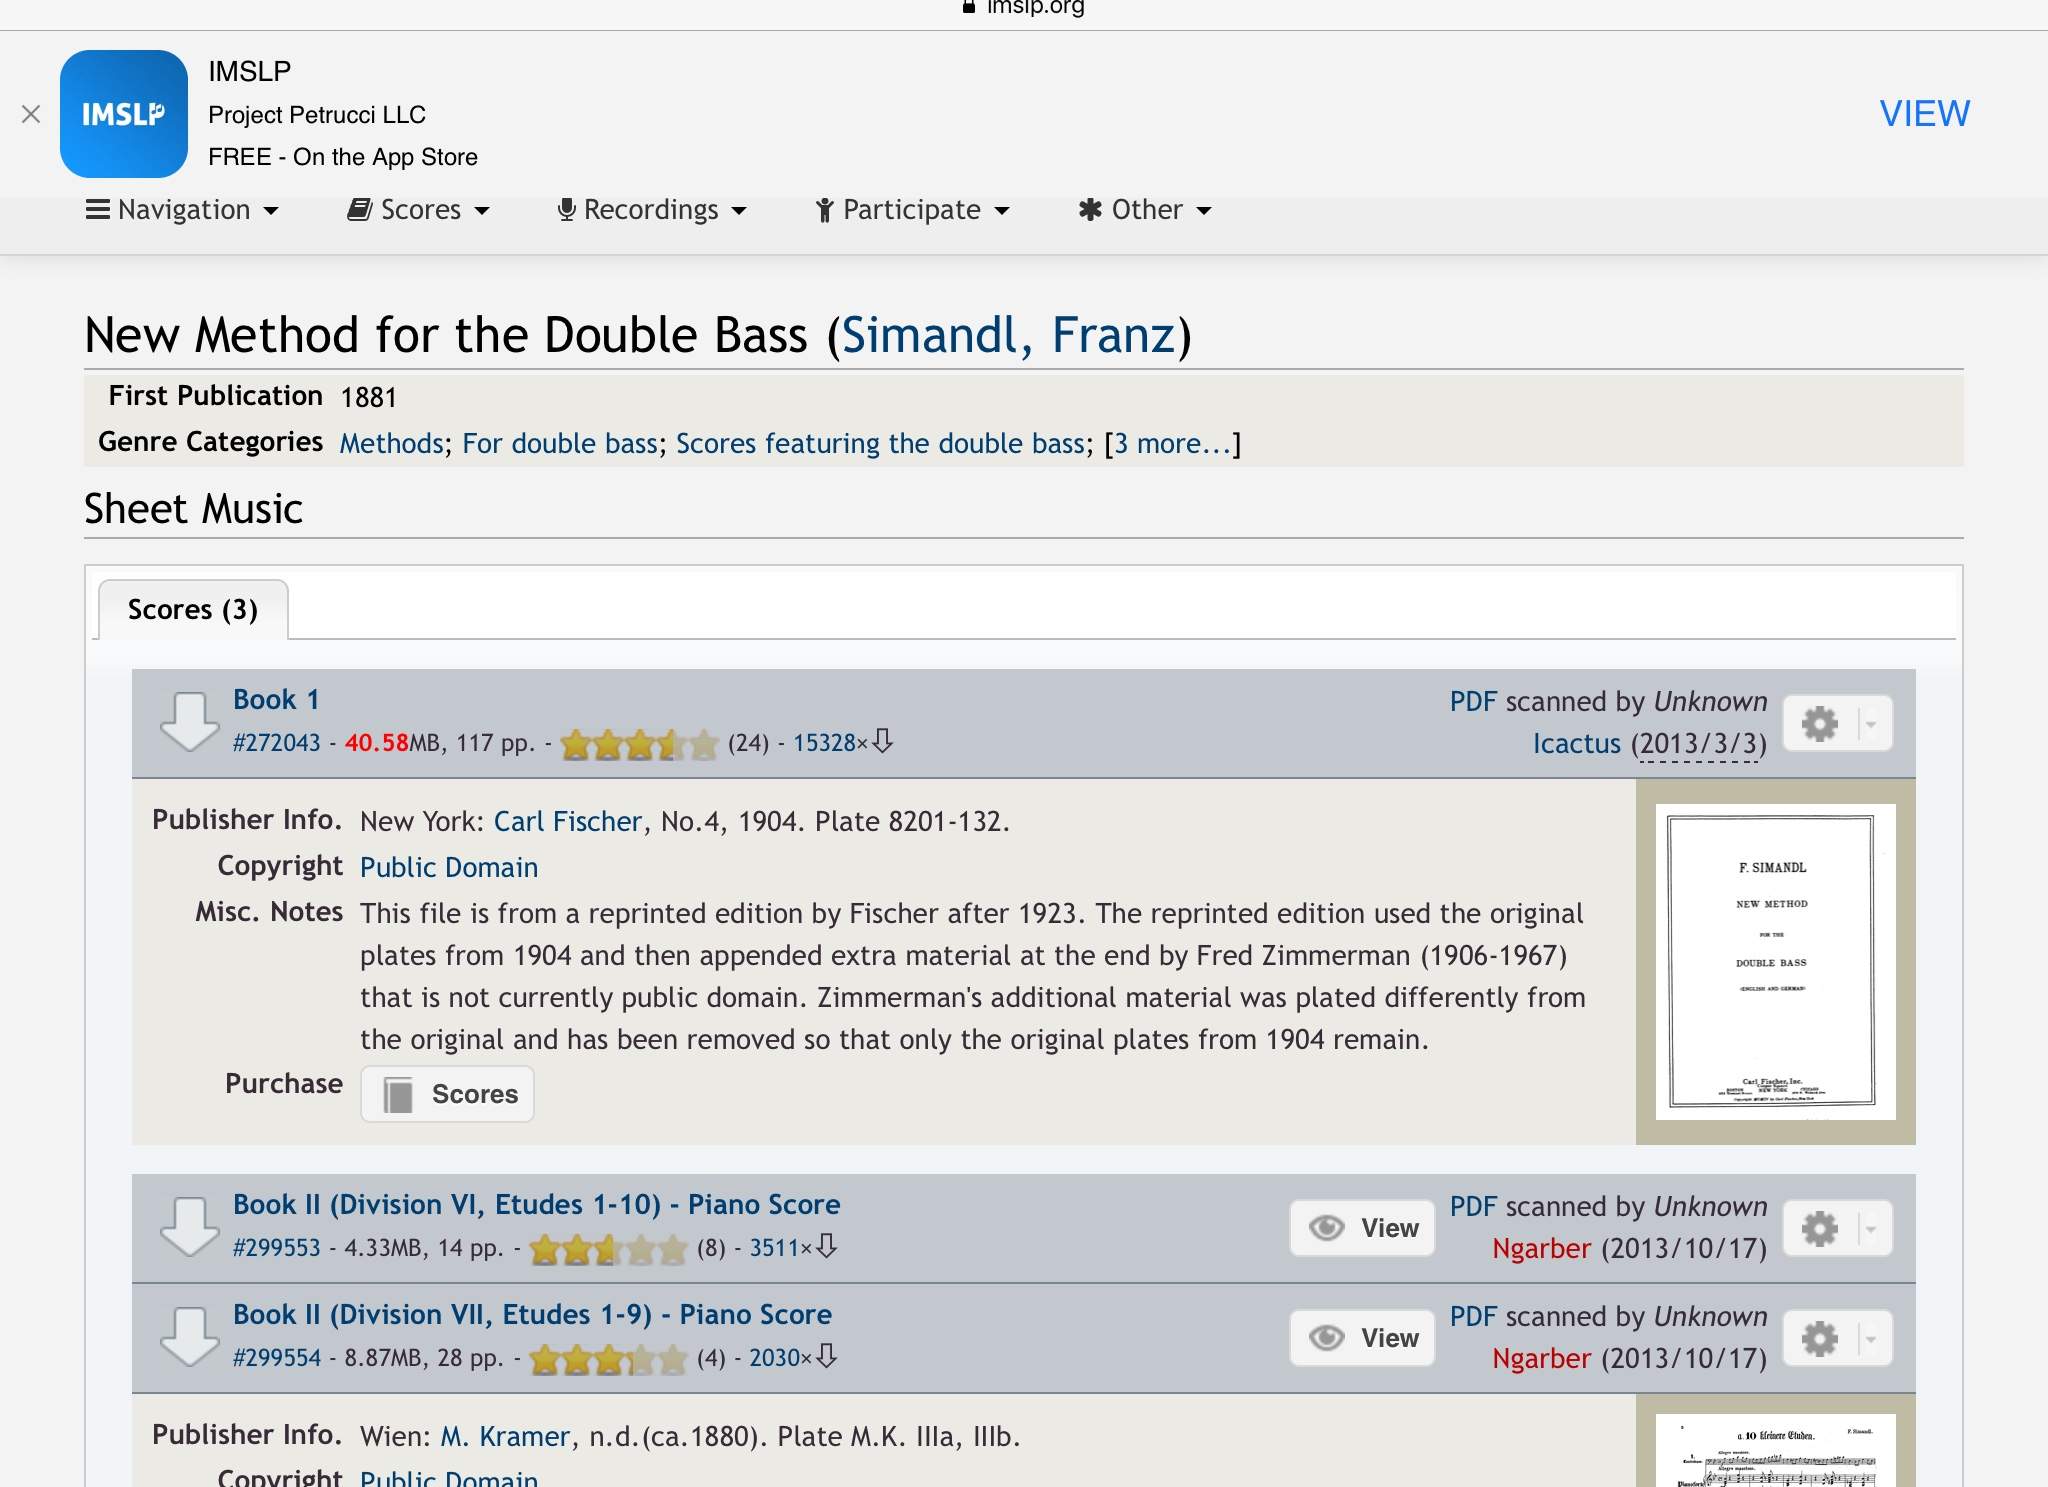Open composer page Simandl, Franz

click(x=1008, y=335)
